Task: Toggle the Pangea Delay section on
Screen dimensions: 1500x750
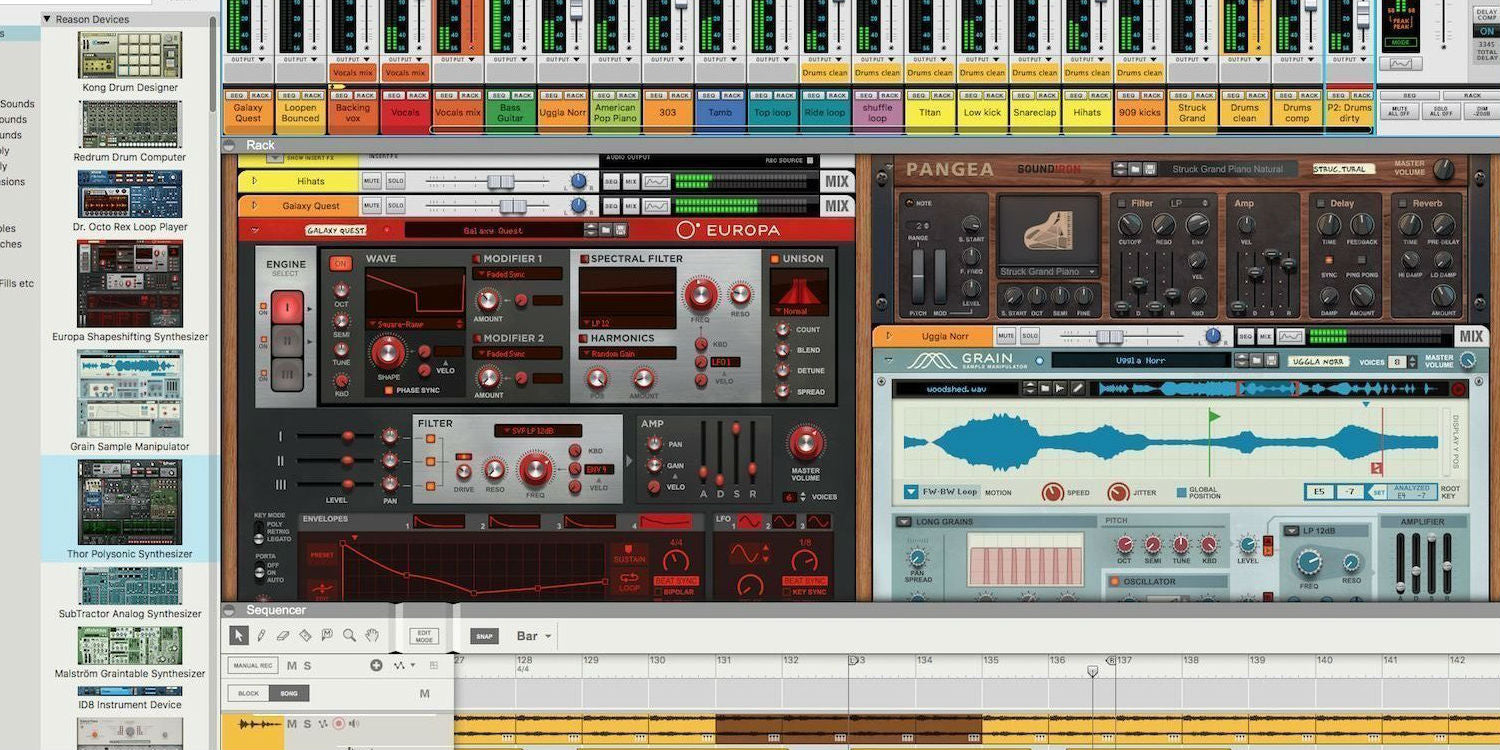Action: (x=1322, y=203)
